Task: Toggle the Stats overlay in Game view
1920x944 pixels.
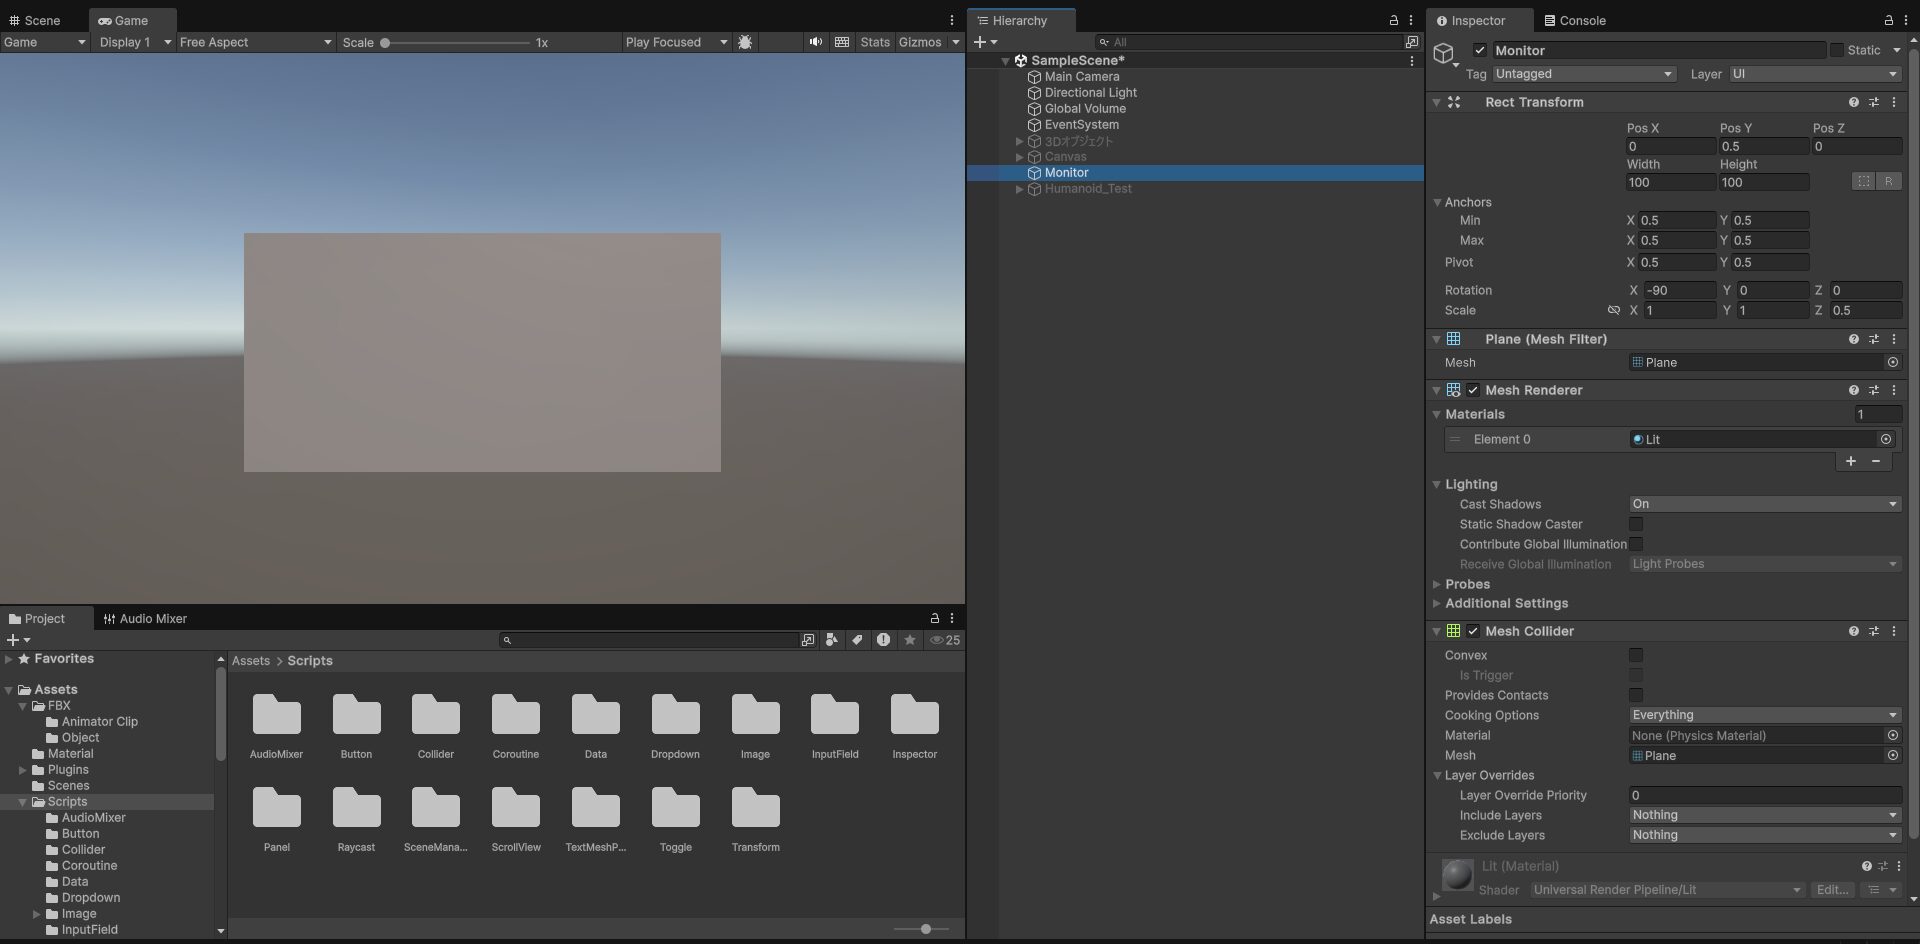Action: click(x=875, y=42)
